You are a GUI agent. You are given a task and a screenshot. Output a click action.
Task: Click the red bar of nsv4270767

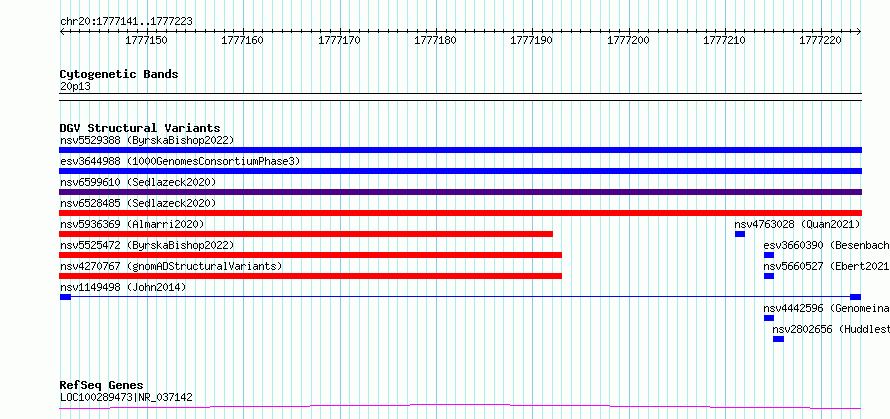(x=310, y=276)
